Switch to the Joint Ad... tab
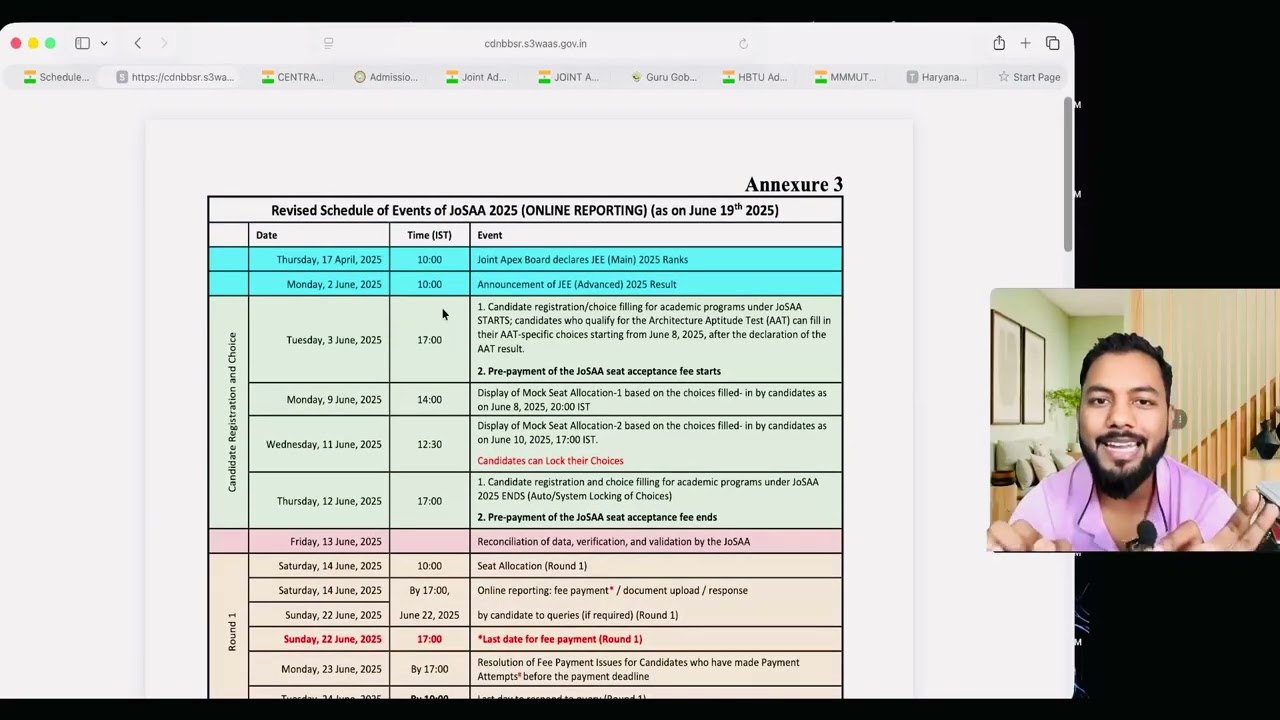The width and height of the screenshot is (1280, 720). coord(476,77)
